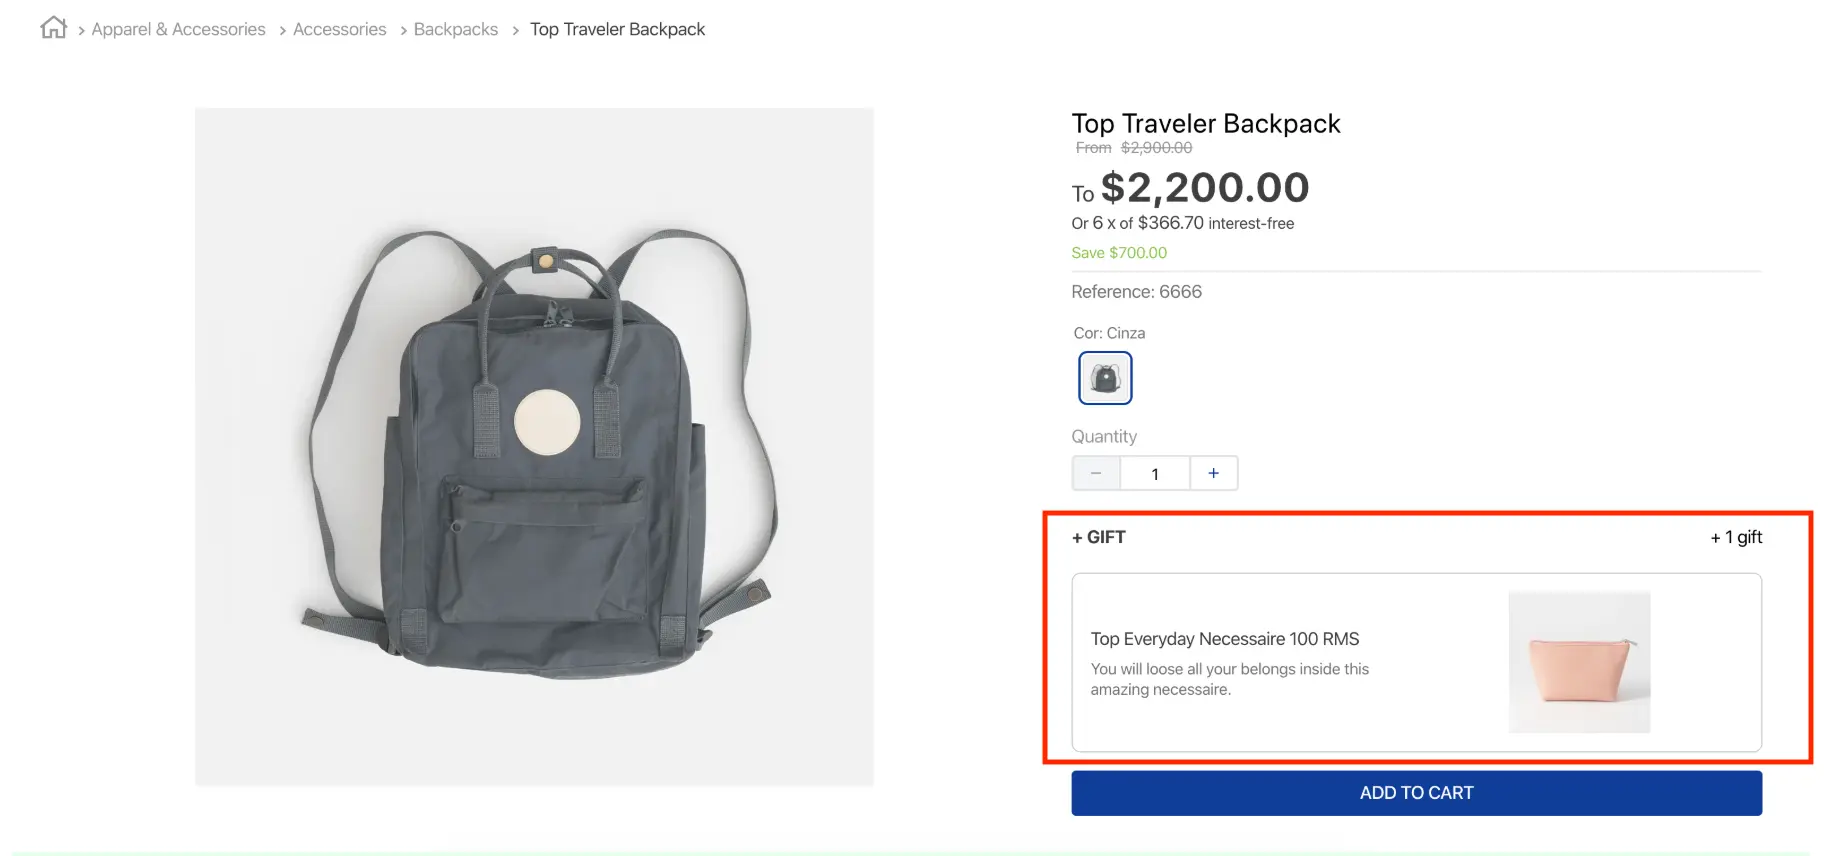Open Apparel & Accessories breadcrumb link
Viewport: 1848px width, 856px height.
click(x=178, y=30)
